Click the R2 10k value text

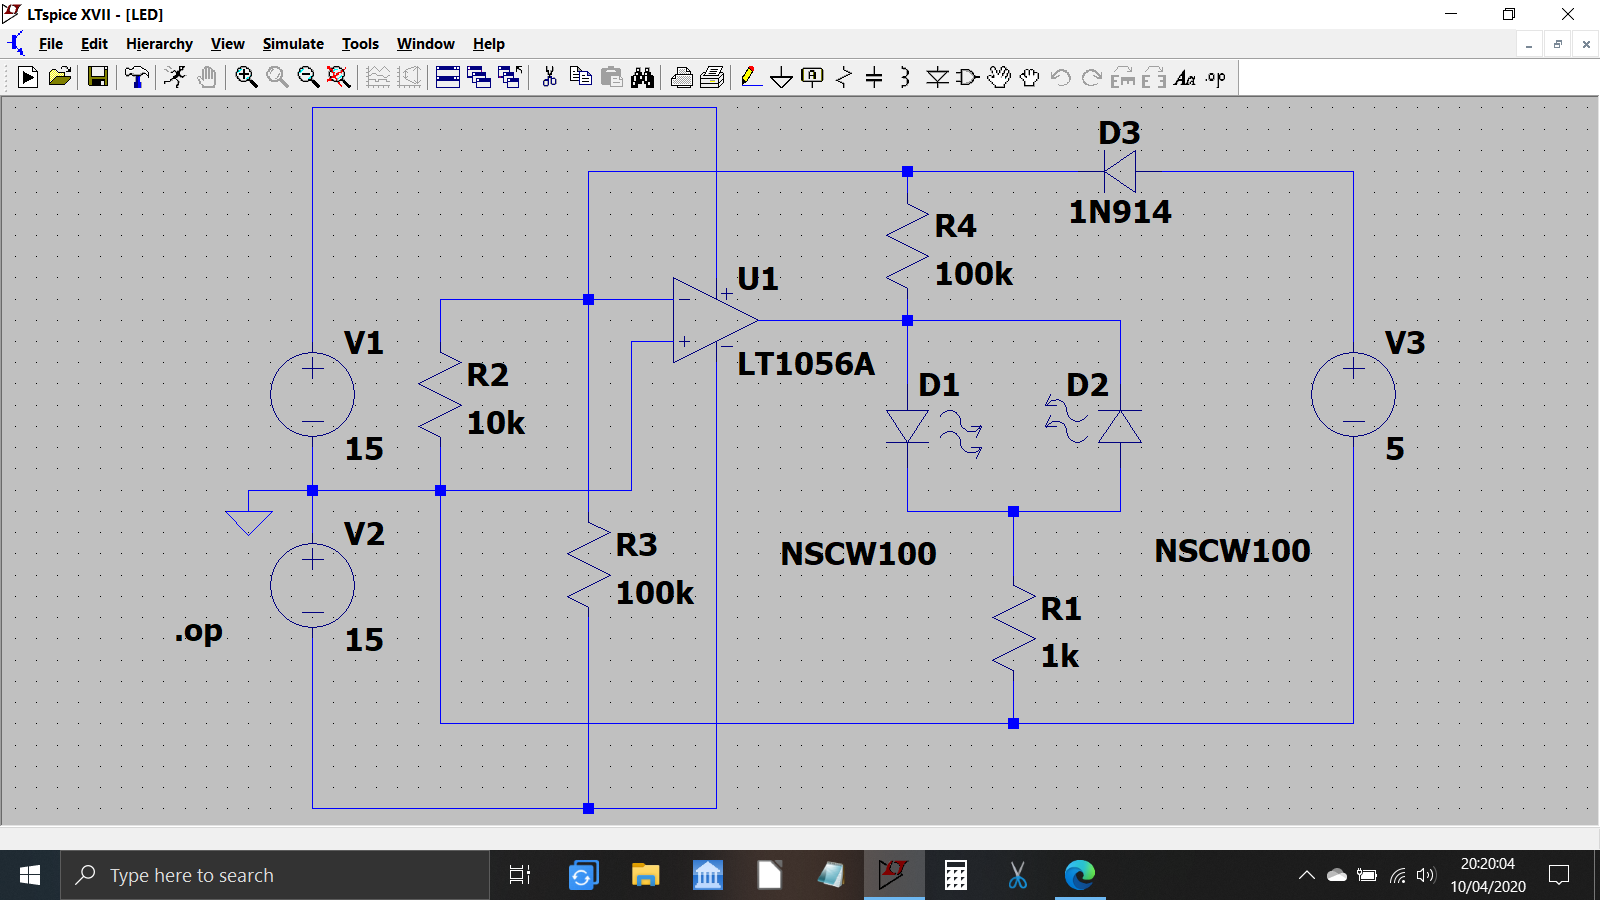[x=496, y=423]
